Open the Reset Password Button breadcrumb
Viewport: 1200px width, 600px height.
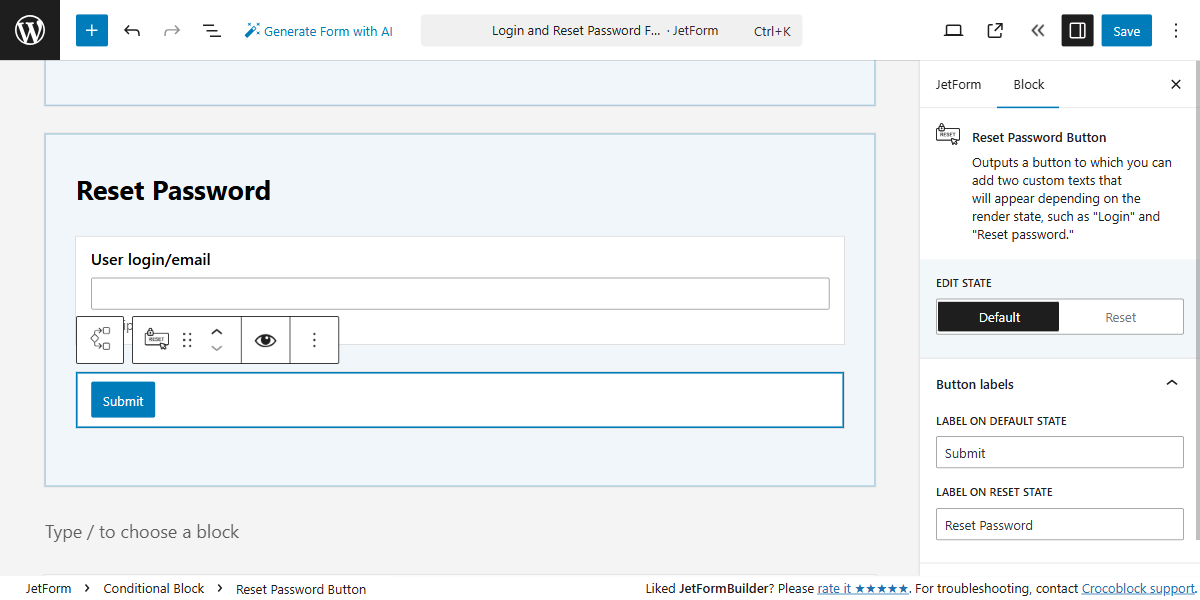pos(301,588)
